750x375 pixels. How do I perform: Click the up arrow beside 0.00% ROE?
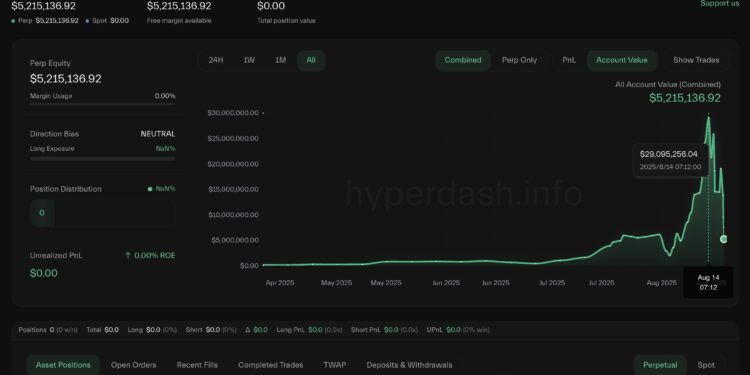[x=128, y=255]
